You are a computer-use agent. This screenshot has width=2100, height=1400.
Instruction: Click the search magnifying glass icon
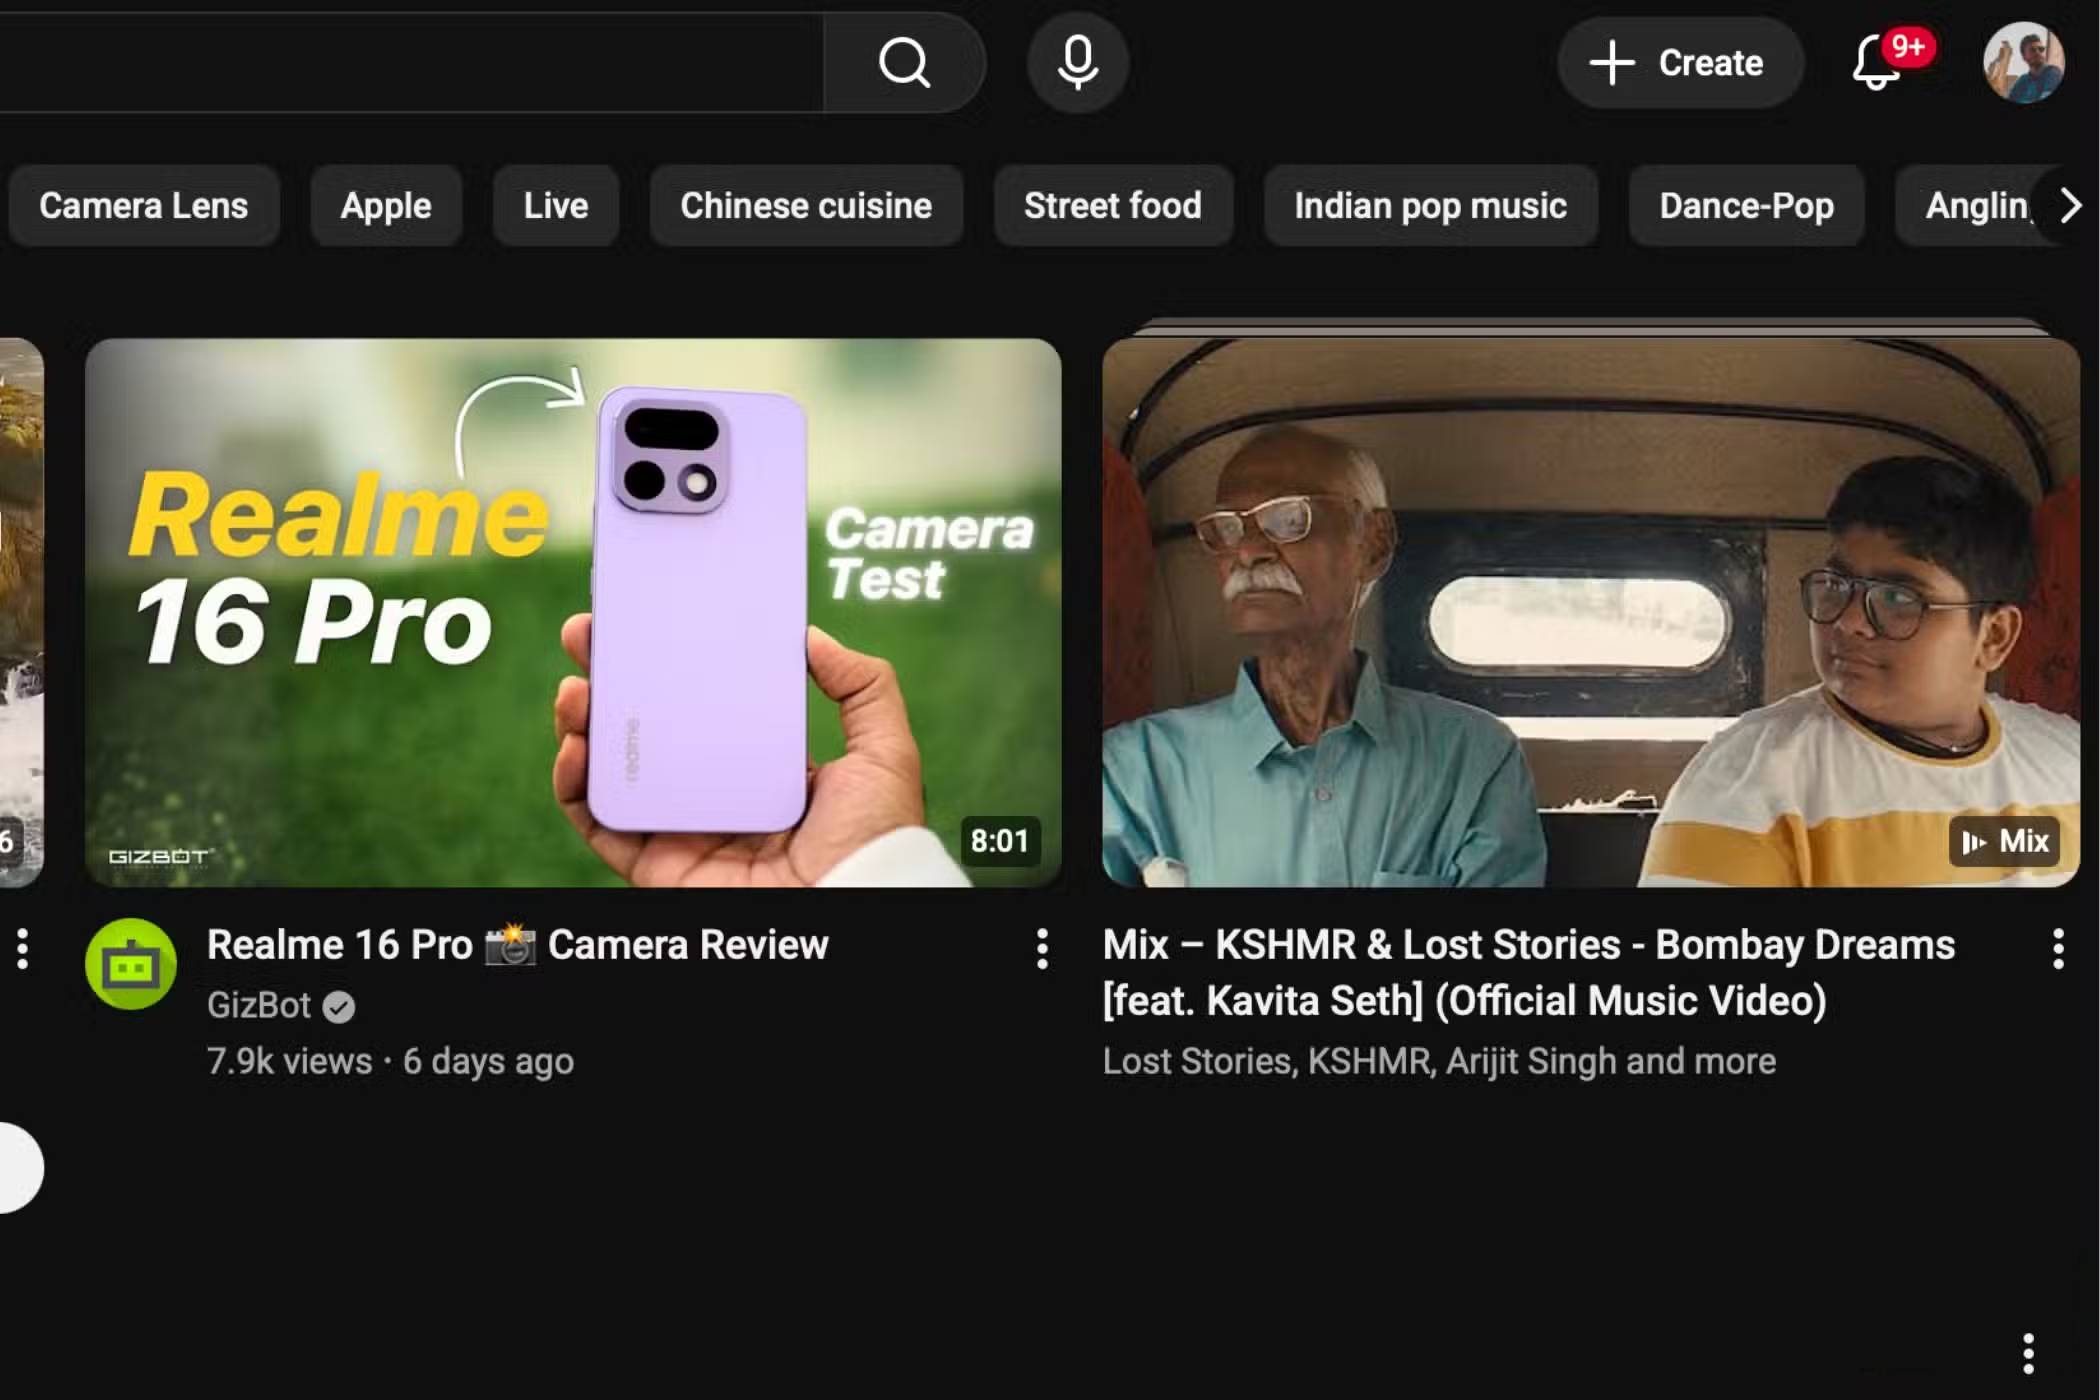[903, 63]
